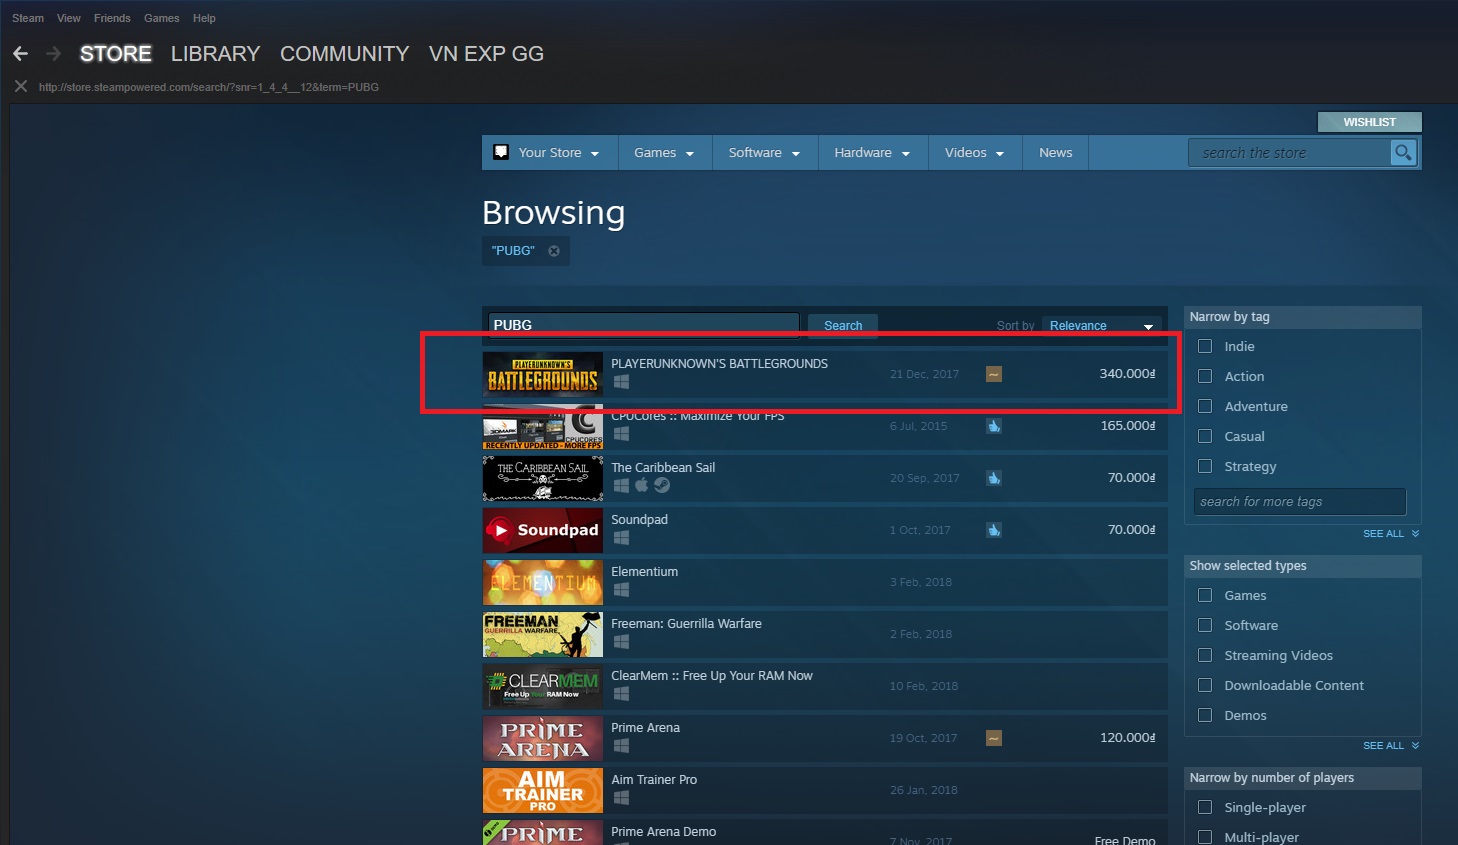
Task: Open the Hardware store dropdown
Action: coord(873,153)
